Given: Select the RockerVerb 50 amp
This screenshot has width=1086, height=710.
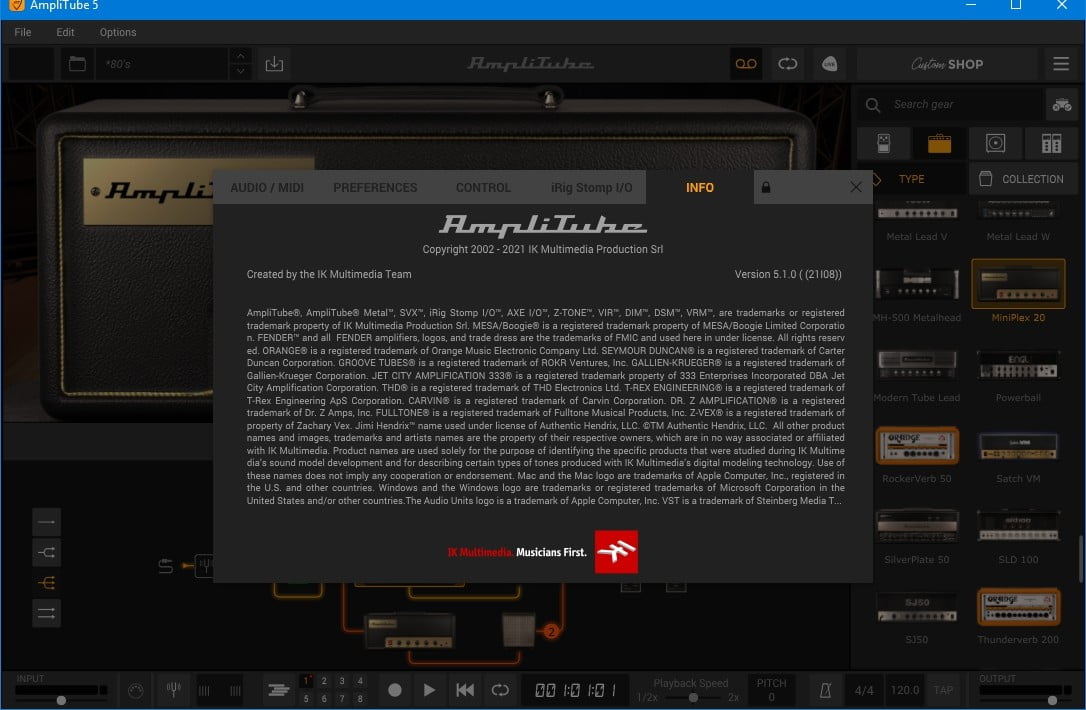Looking at the screenshot, I should pos(916,455).
